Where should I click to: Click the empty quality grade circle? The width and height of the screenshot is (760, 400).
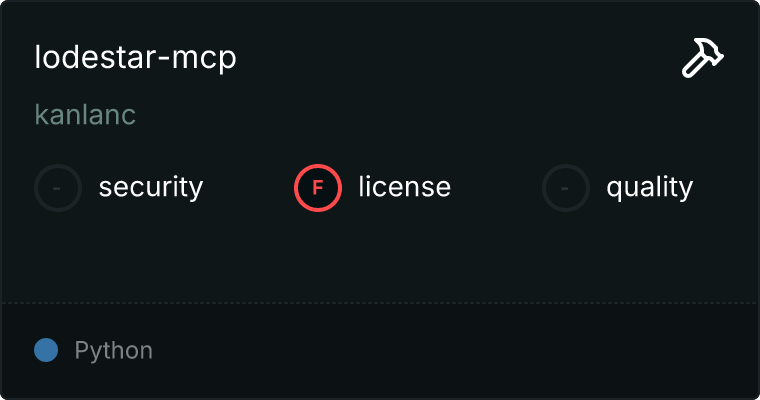(566, 188)
